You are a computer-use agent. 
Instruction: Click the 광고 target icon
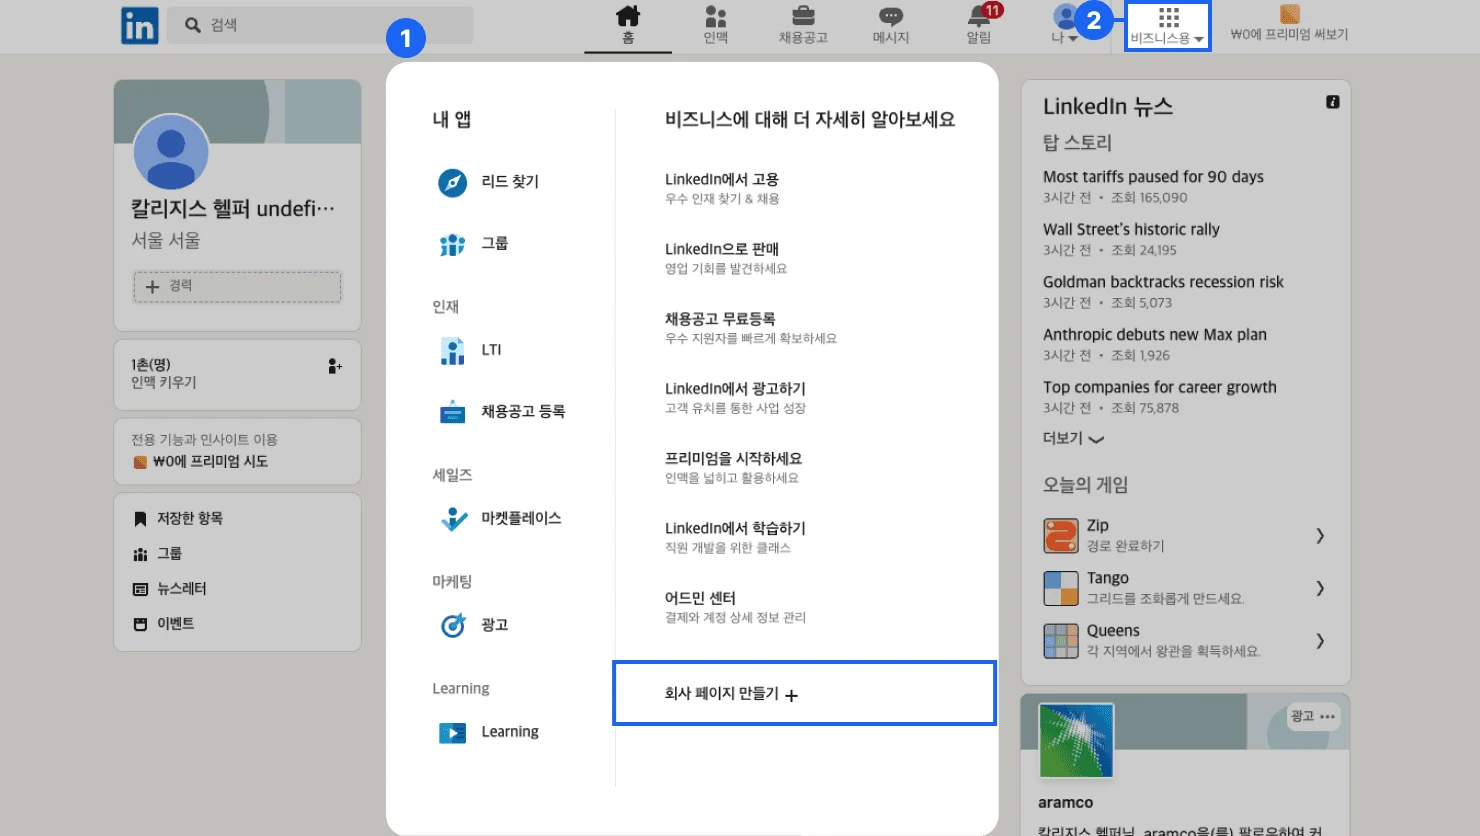coord(453,625)
